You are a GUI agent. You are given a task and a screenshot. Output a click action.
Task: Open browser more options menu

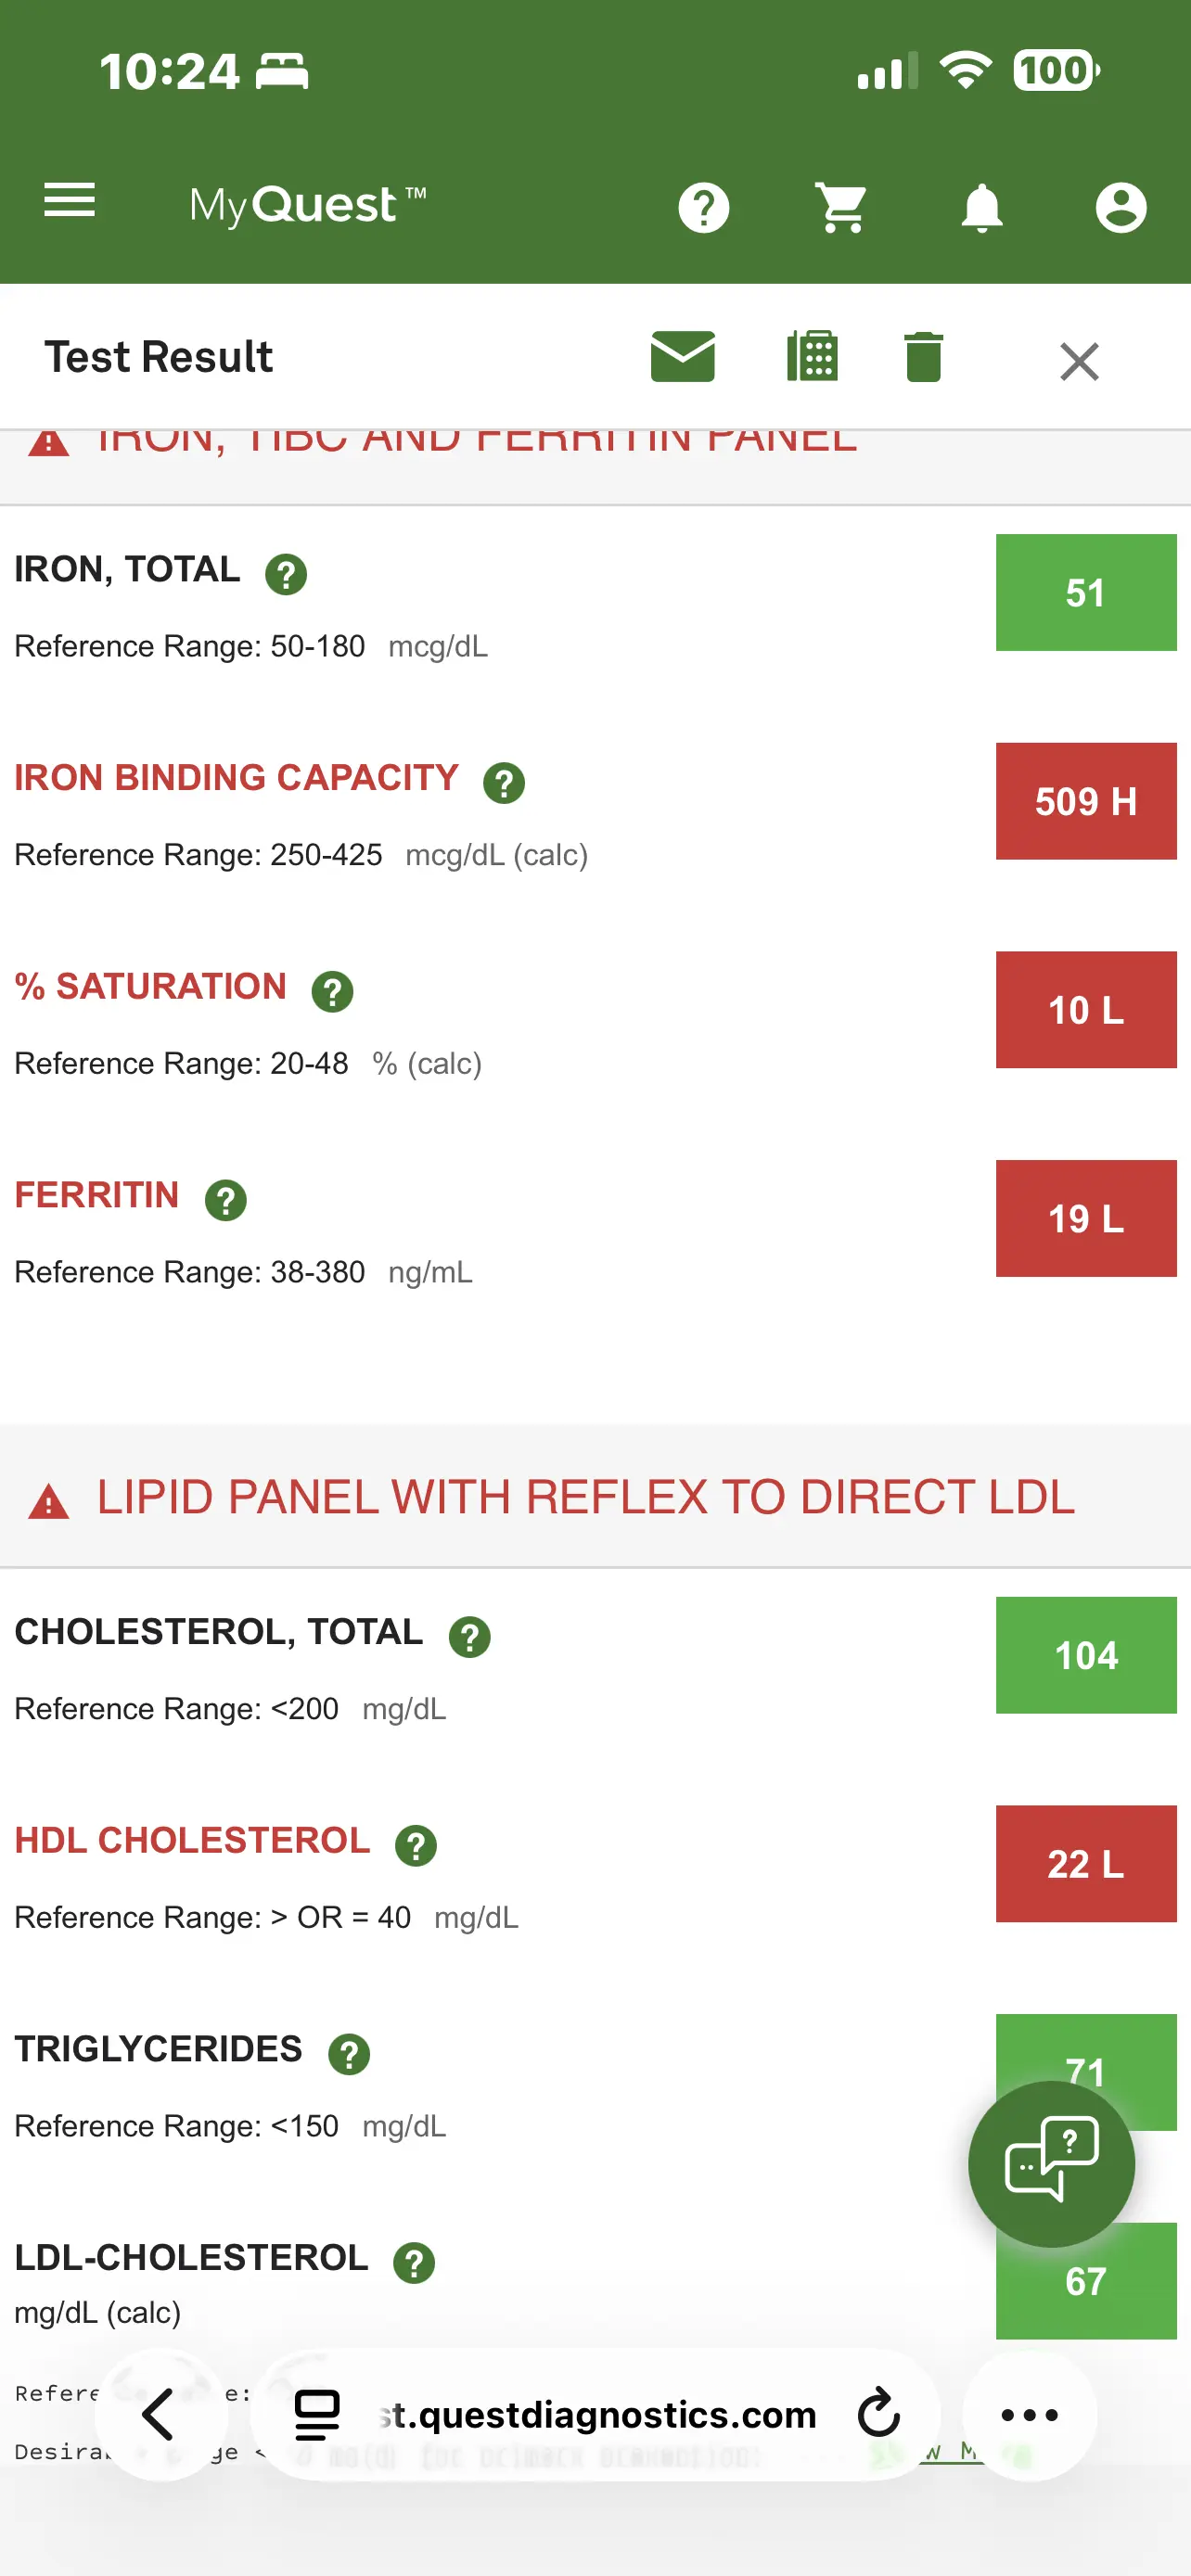click(x=1029, y=2415)
